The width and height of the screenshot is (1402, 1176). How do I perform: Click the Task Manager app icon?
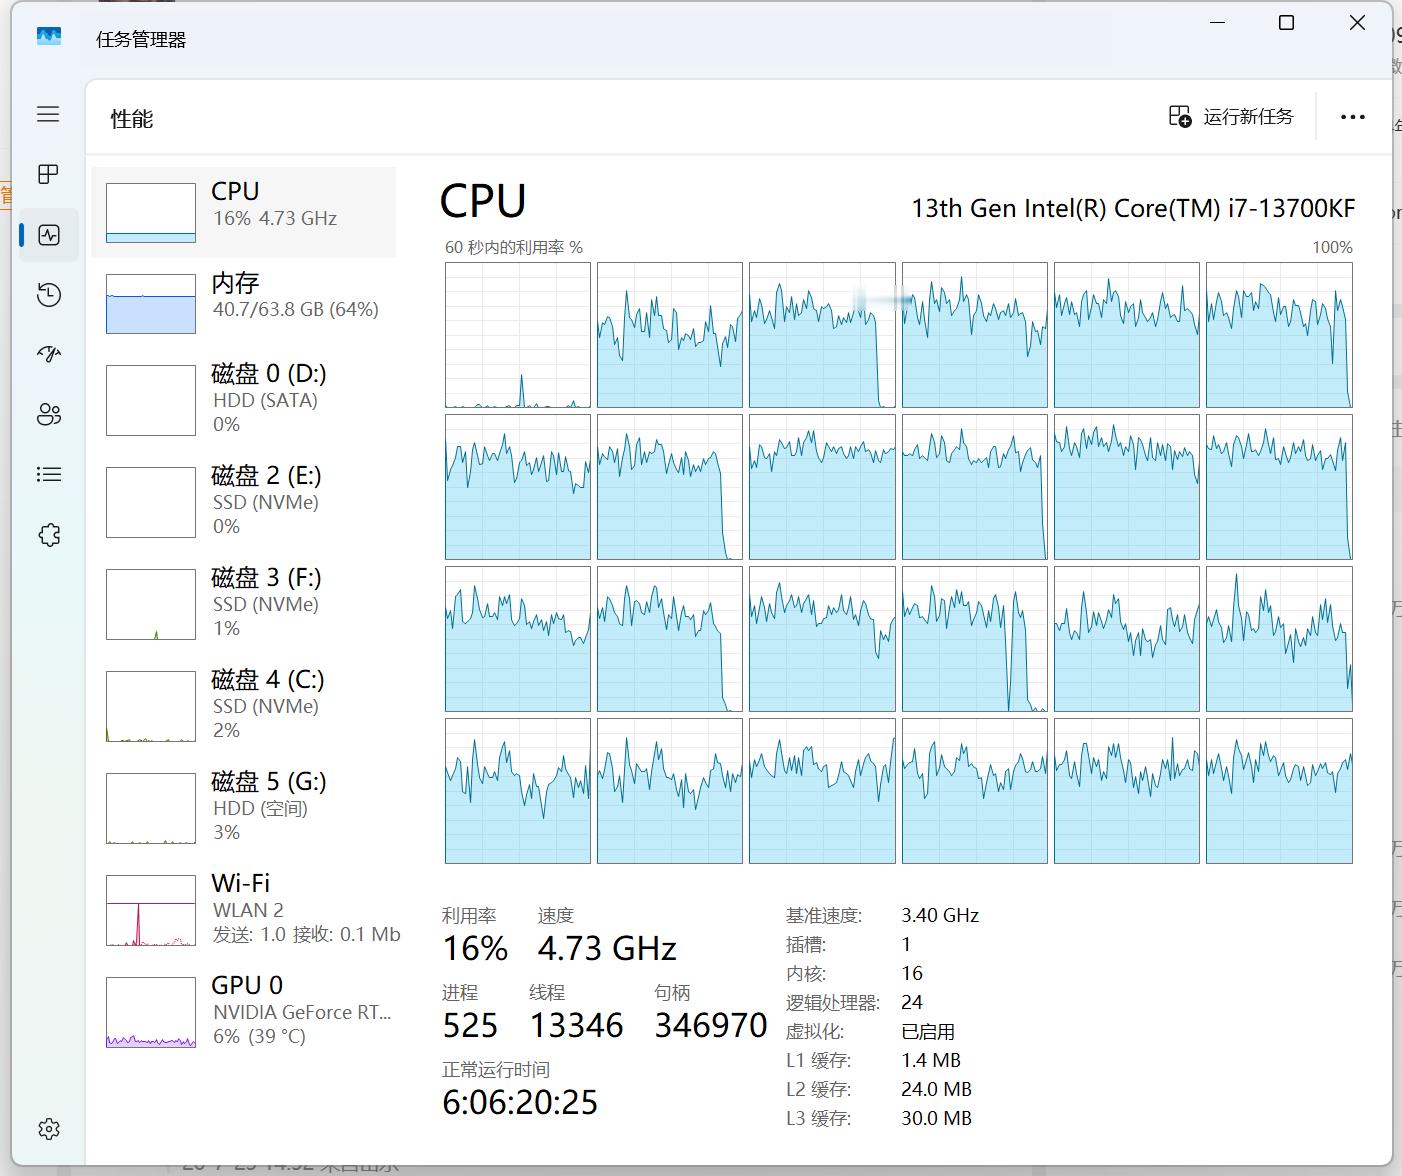click(x=48, y=38)
